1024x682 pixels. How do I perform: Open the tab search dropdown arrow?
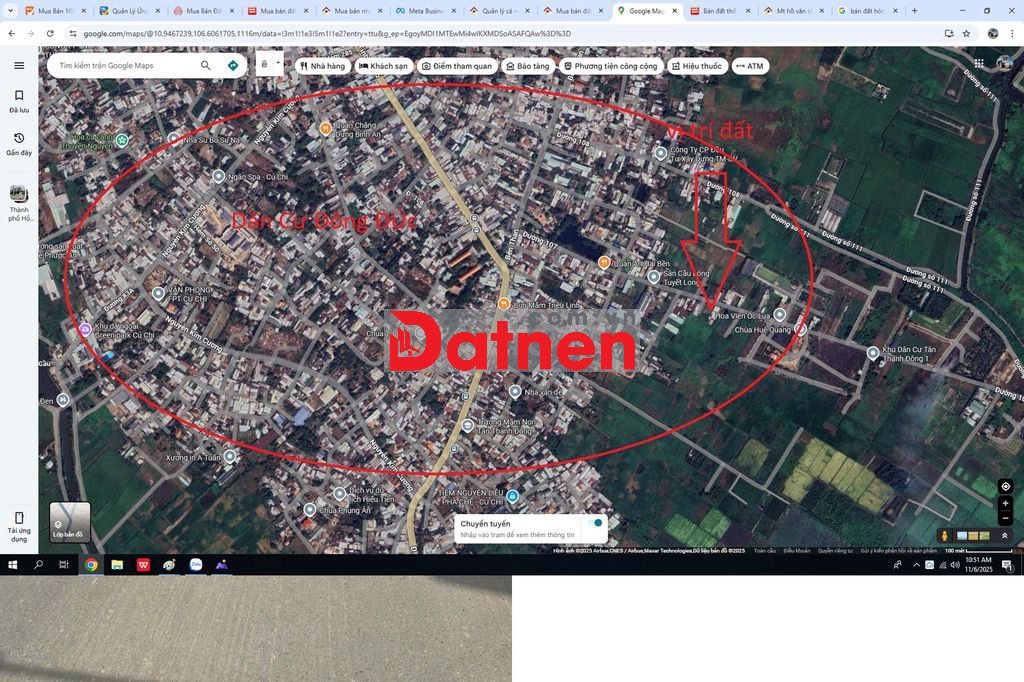point(10,10)
